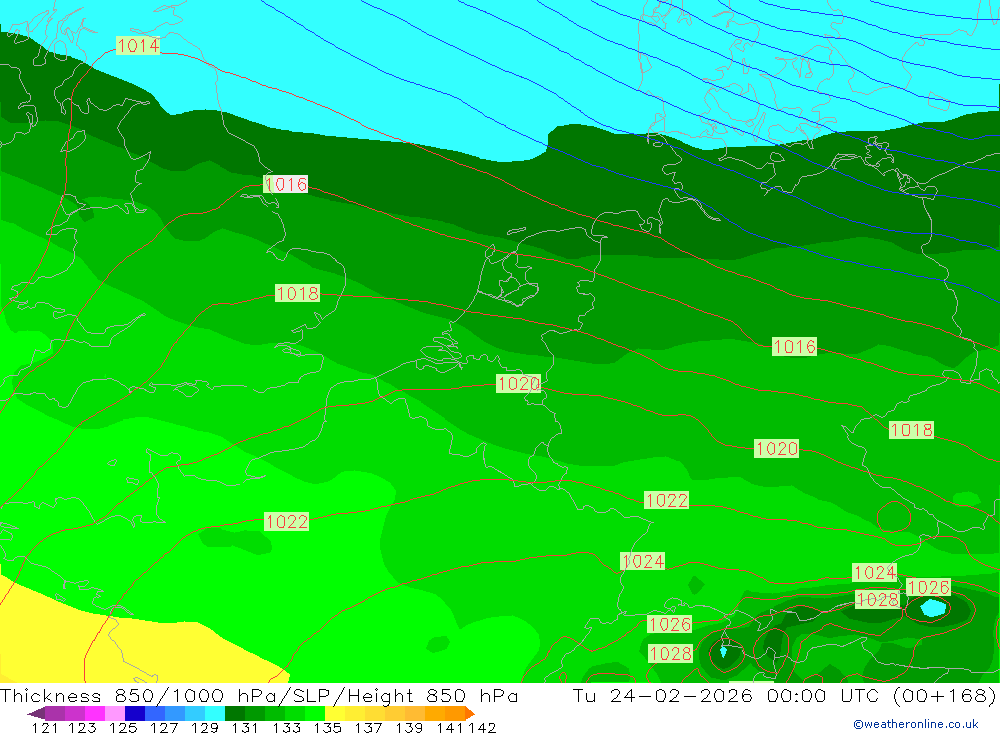Click the 1022 label over southwestern Germany
The height and width of the screenshot is (733, 1000).
(x=666, y=500)
